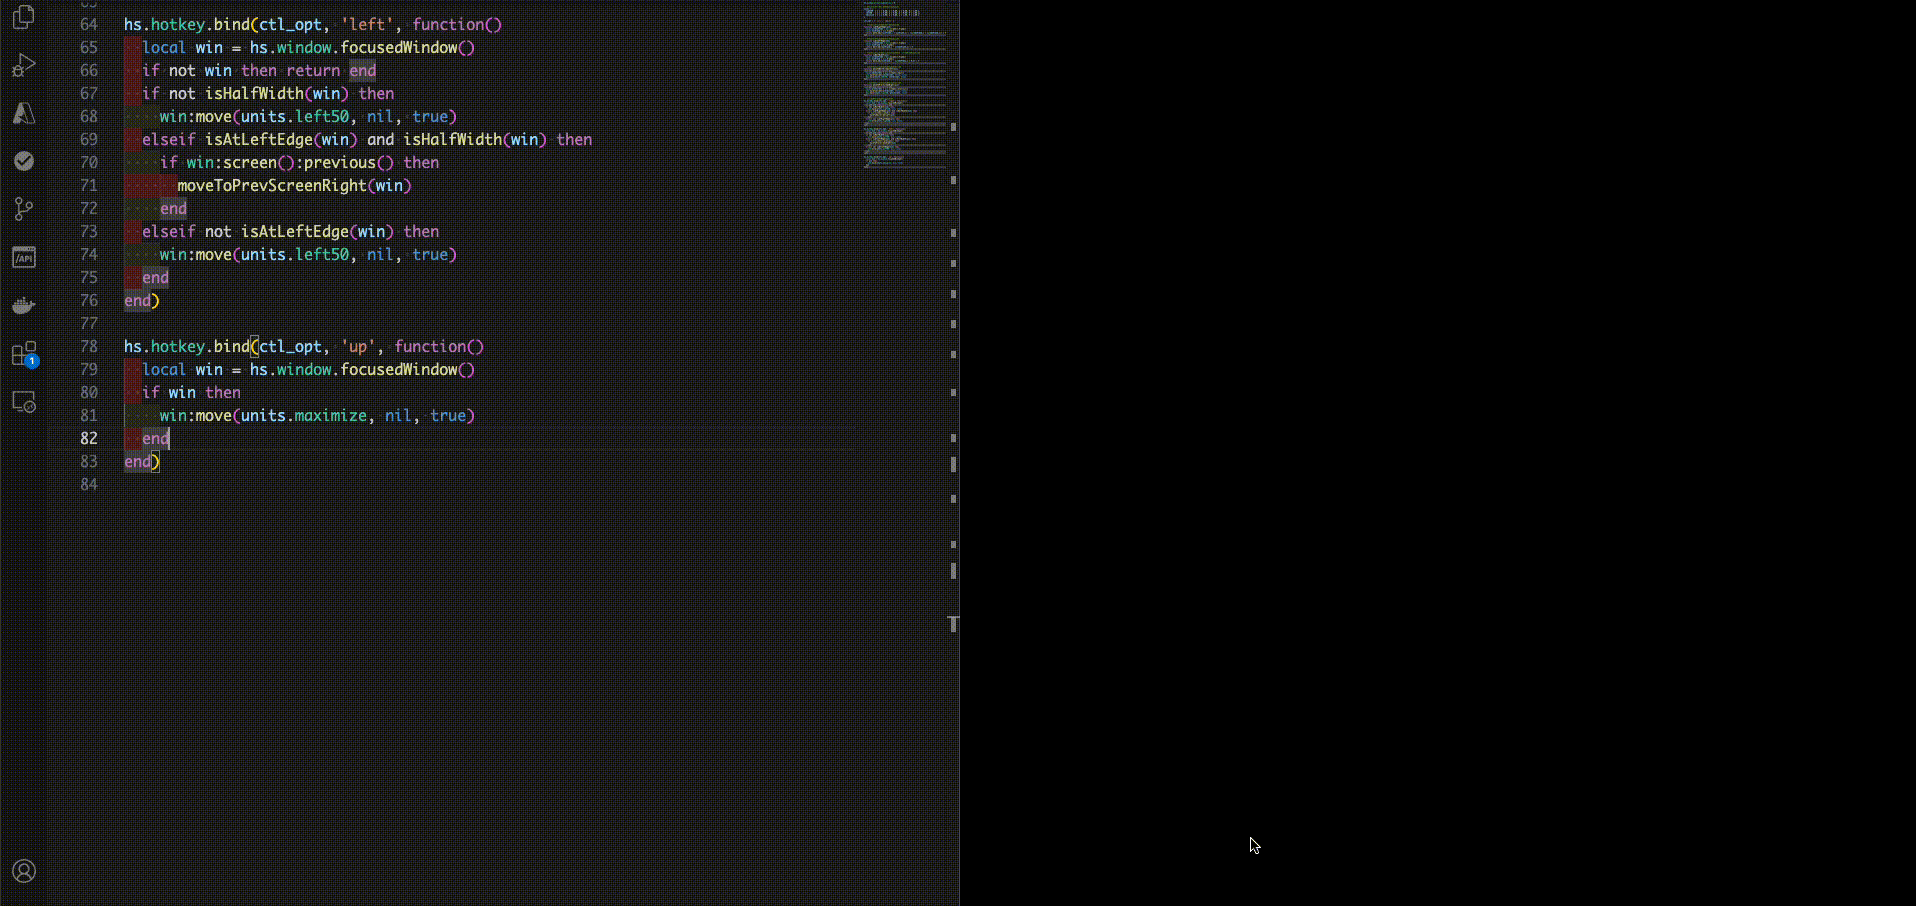This screenshot has width=1916, height=906.
Task: Open the circled checkmark view in activity bar
Action: click(24, 161)
